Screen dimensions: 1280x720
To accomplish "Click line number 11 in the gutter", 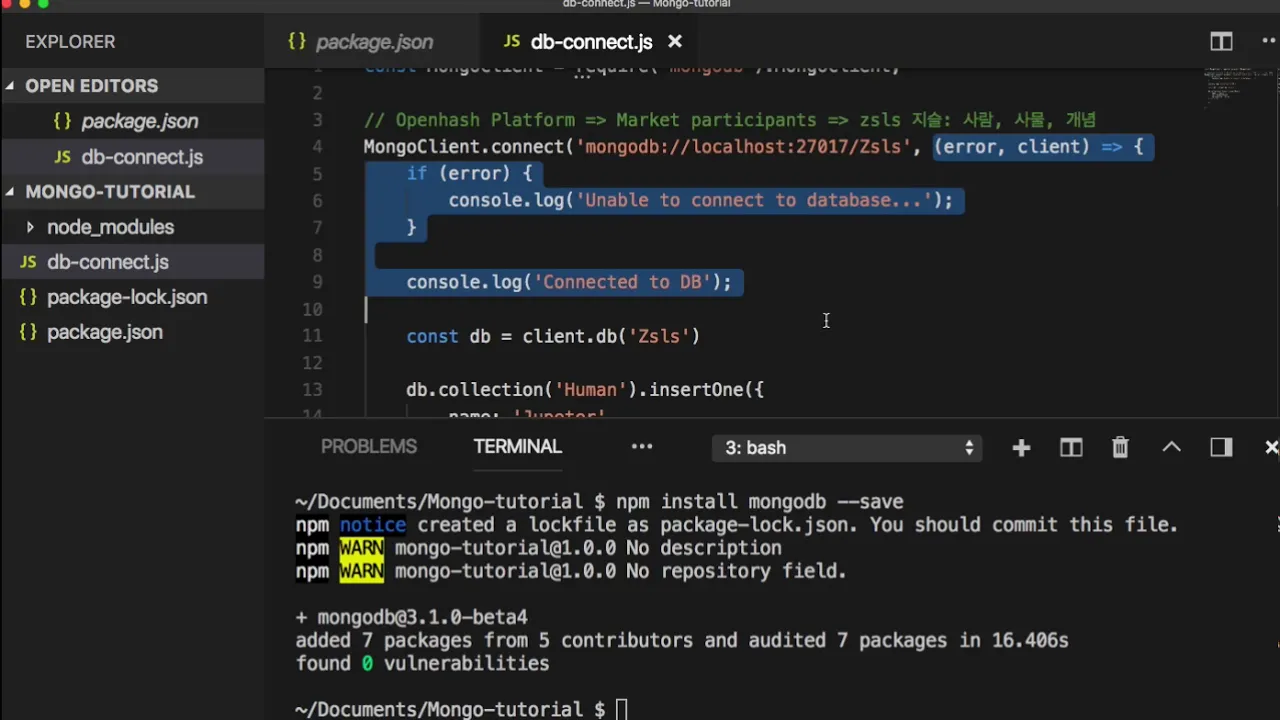I will click(311, 336).
